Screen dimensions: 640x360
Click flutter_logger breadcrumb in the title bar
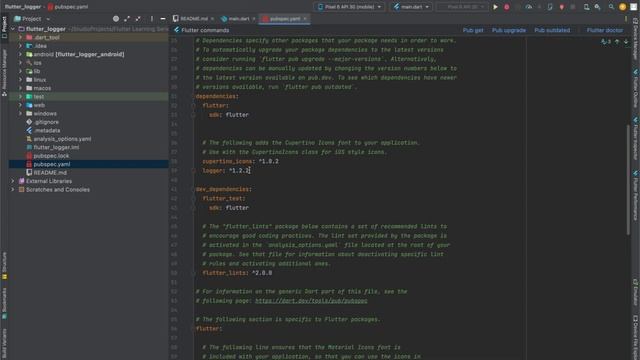click(x=23, y=7)
